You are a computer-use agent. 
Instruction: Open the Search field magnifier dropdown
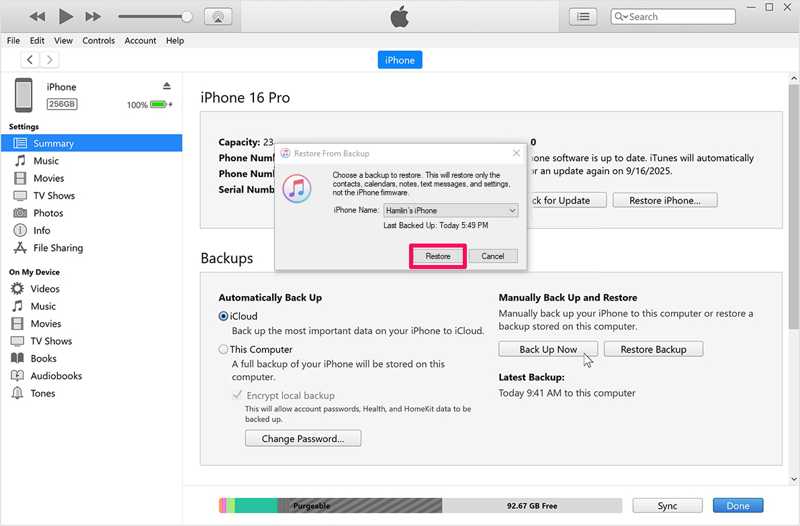[x=621, y=17]
